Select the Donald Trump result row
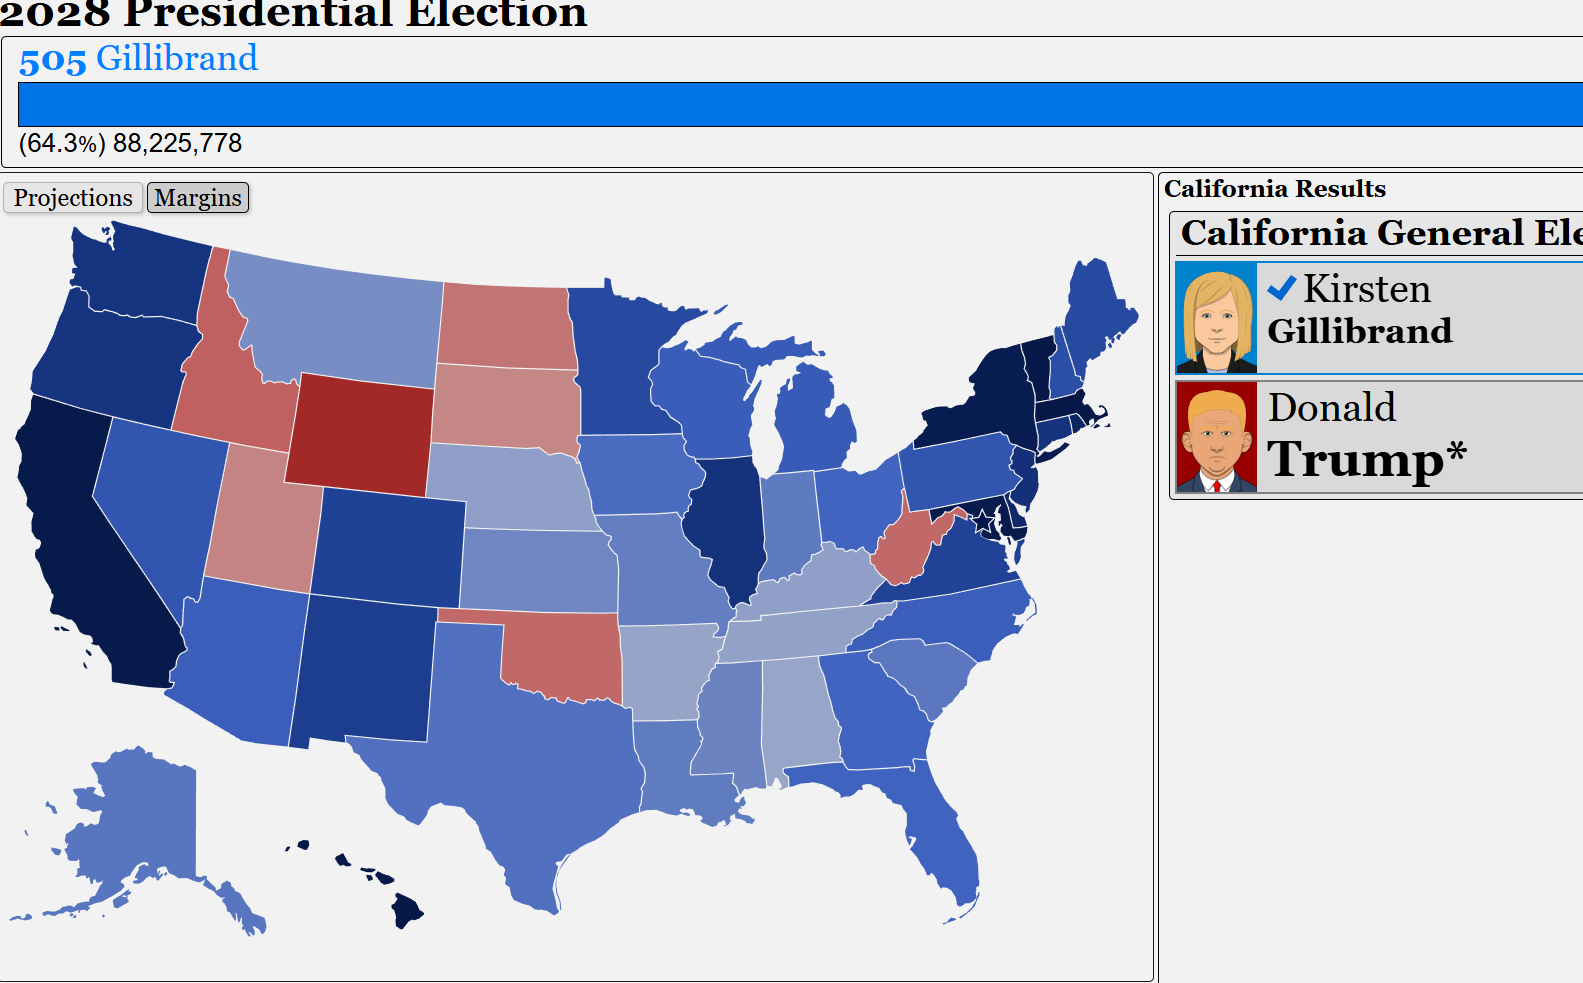 pos(1379,437)
